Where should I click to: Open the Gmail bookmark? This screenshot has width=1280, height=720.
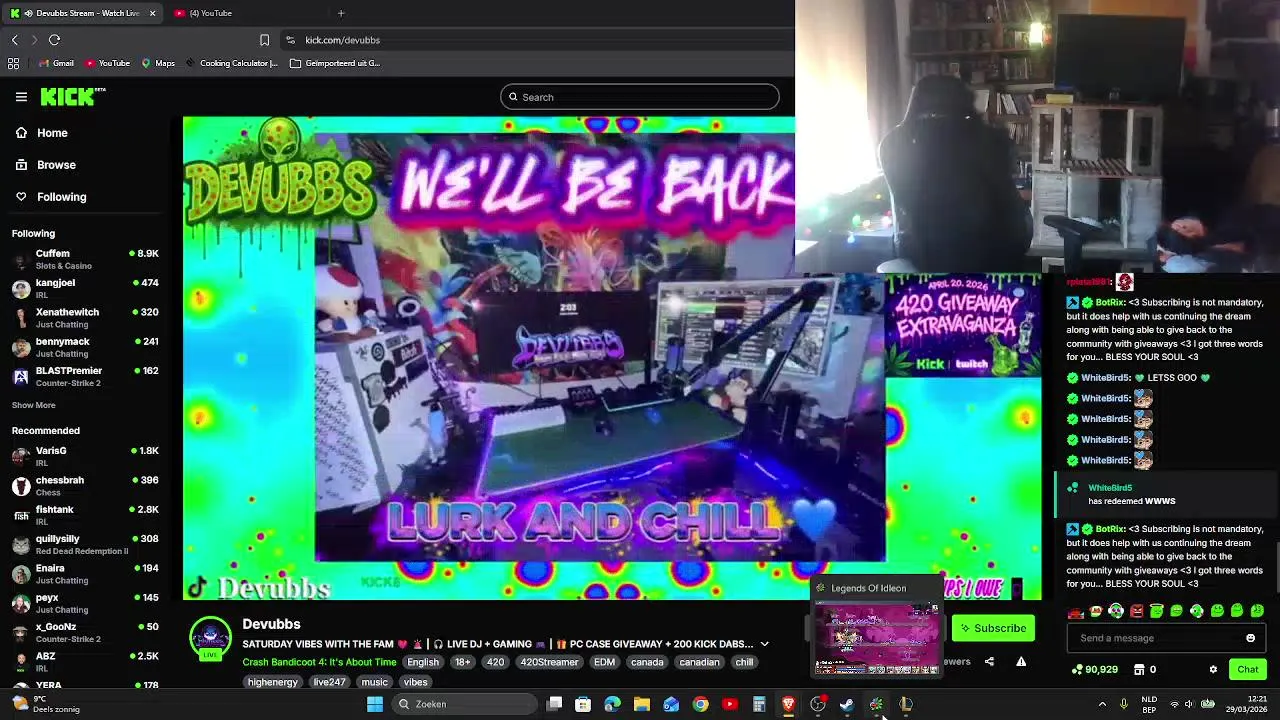point(56,63)
